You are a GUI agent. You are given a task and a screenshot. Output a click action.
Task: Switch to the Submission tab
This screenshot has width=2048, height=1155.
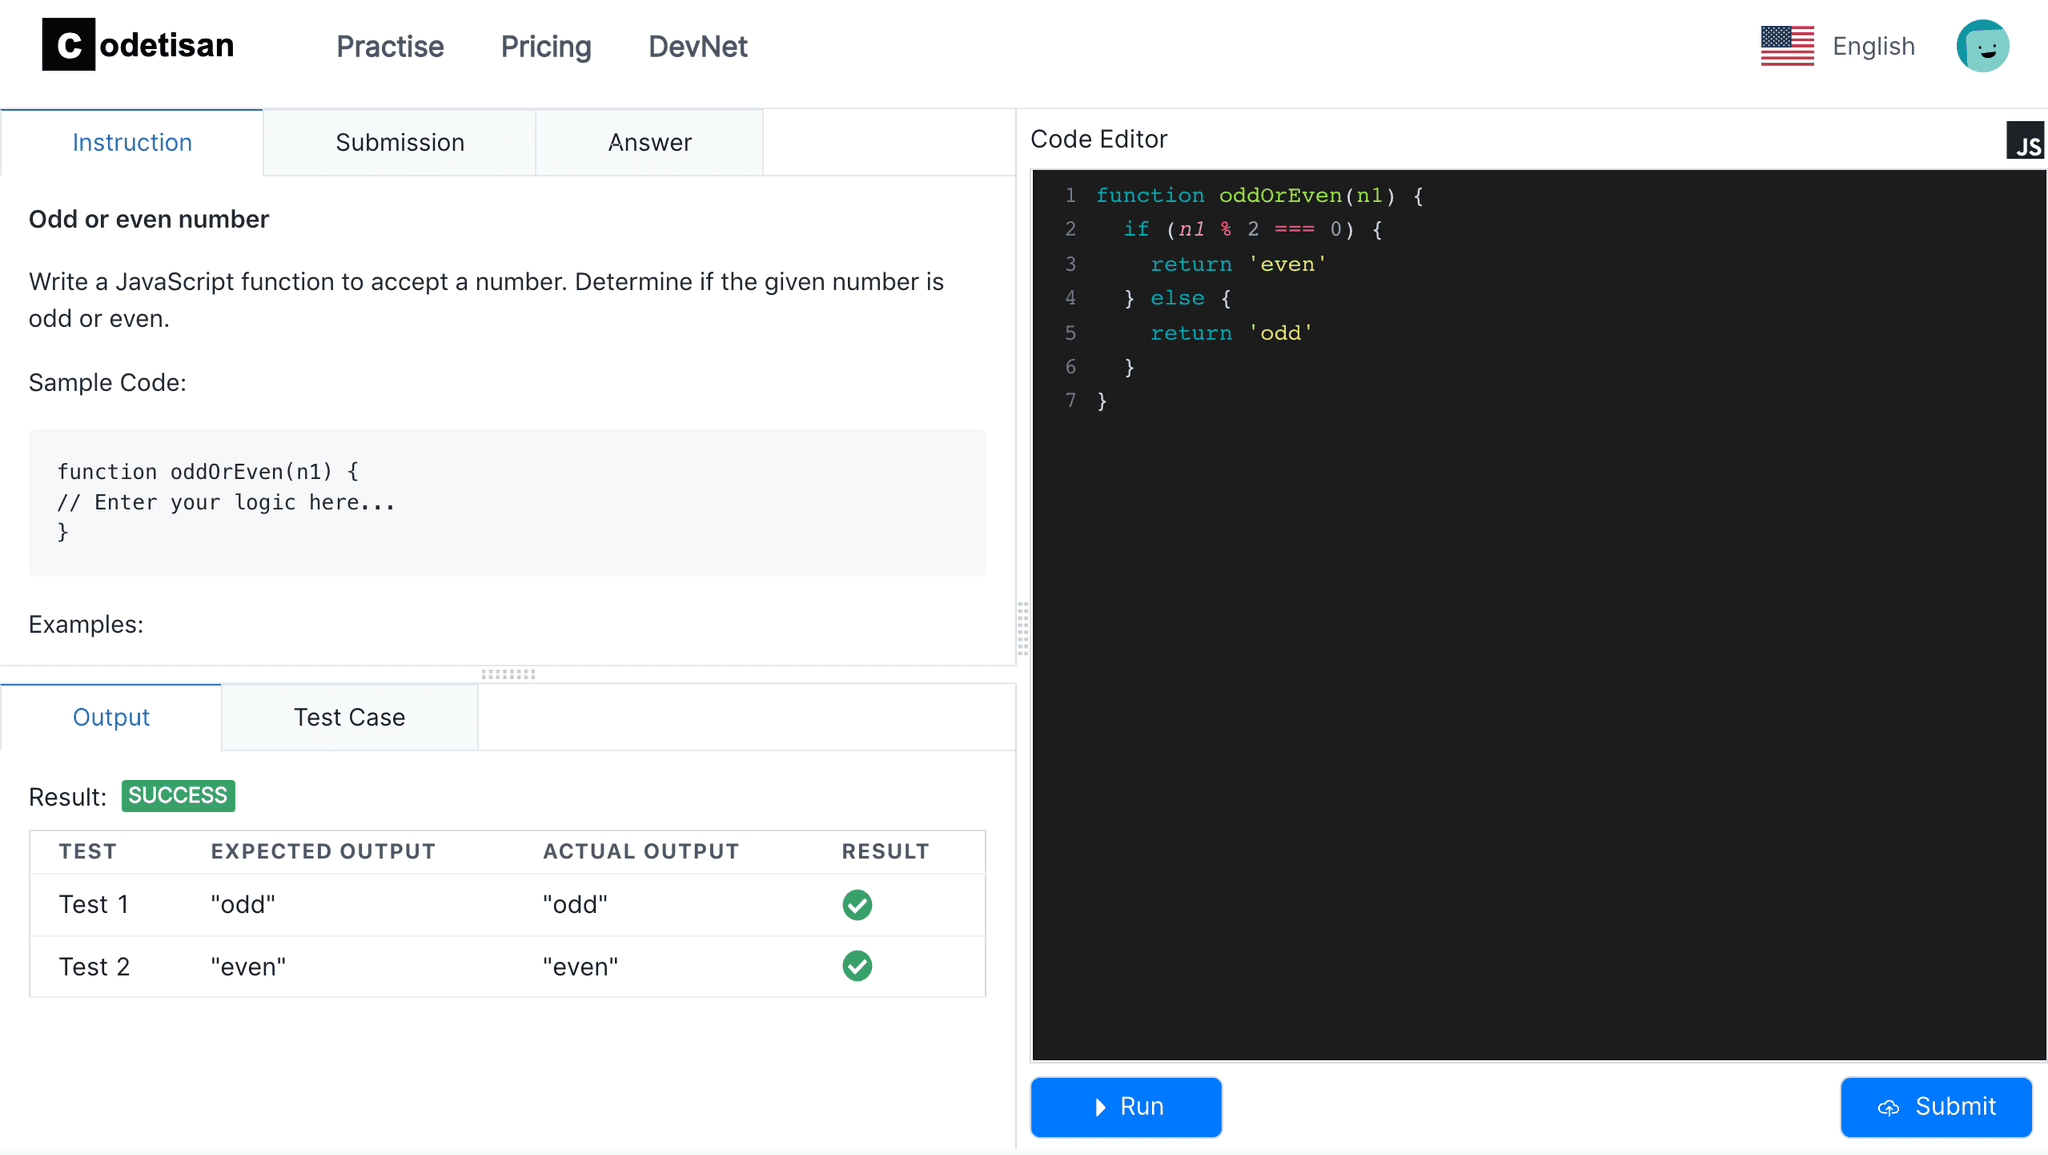pyautogui.click(x=399, y=143)
